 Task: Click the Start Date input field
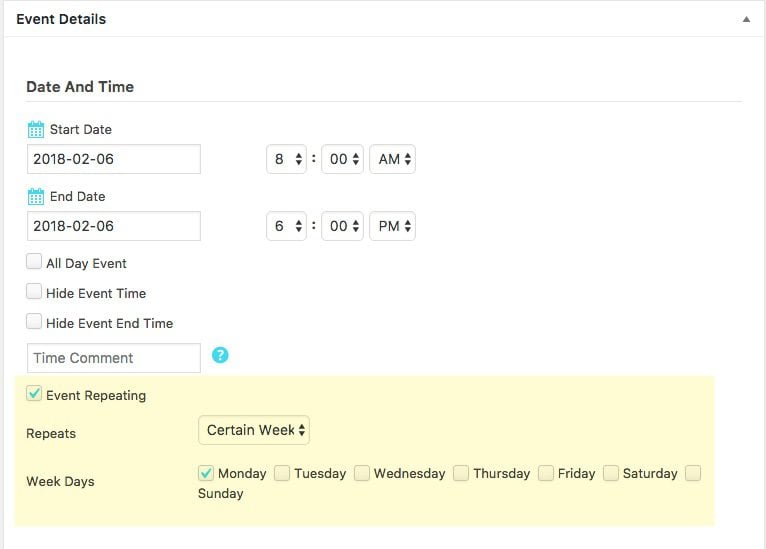(x=113, y=159)
